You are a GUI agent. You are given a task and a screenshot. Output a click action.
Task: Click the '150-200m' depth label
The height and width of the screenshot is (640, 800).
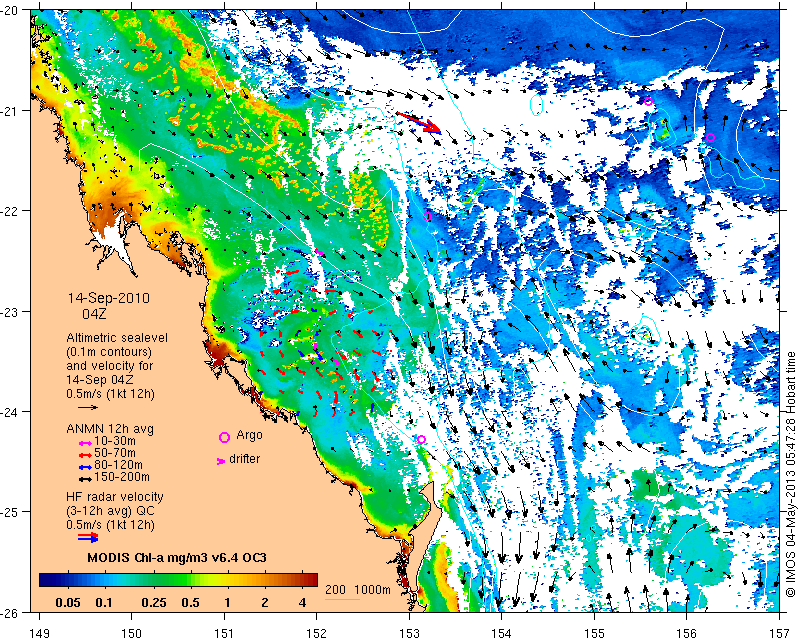point(122,477)
